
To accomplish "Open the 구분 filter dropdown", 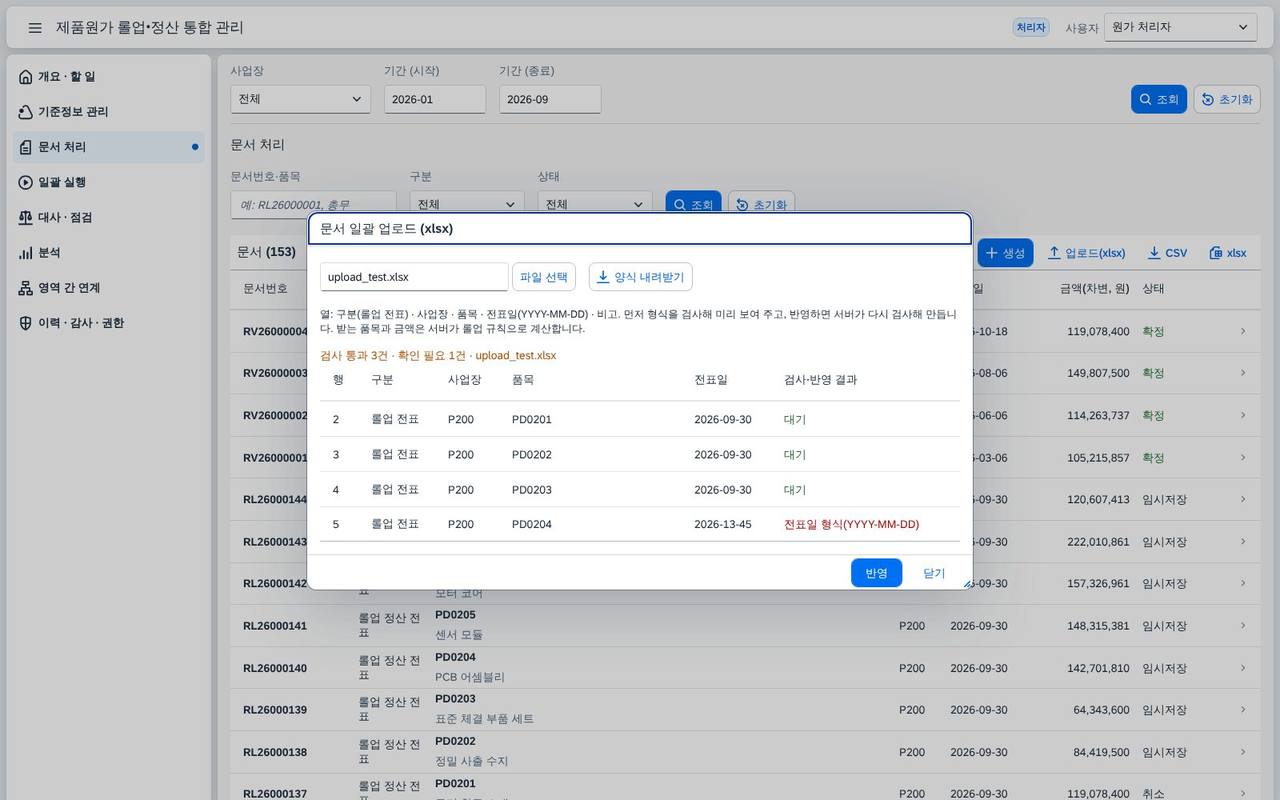I will pyautogui.click(x=467, y=204).
